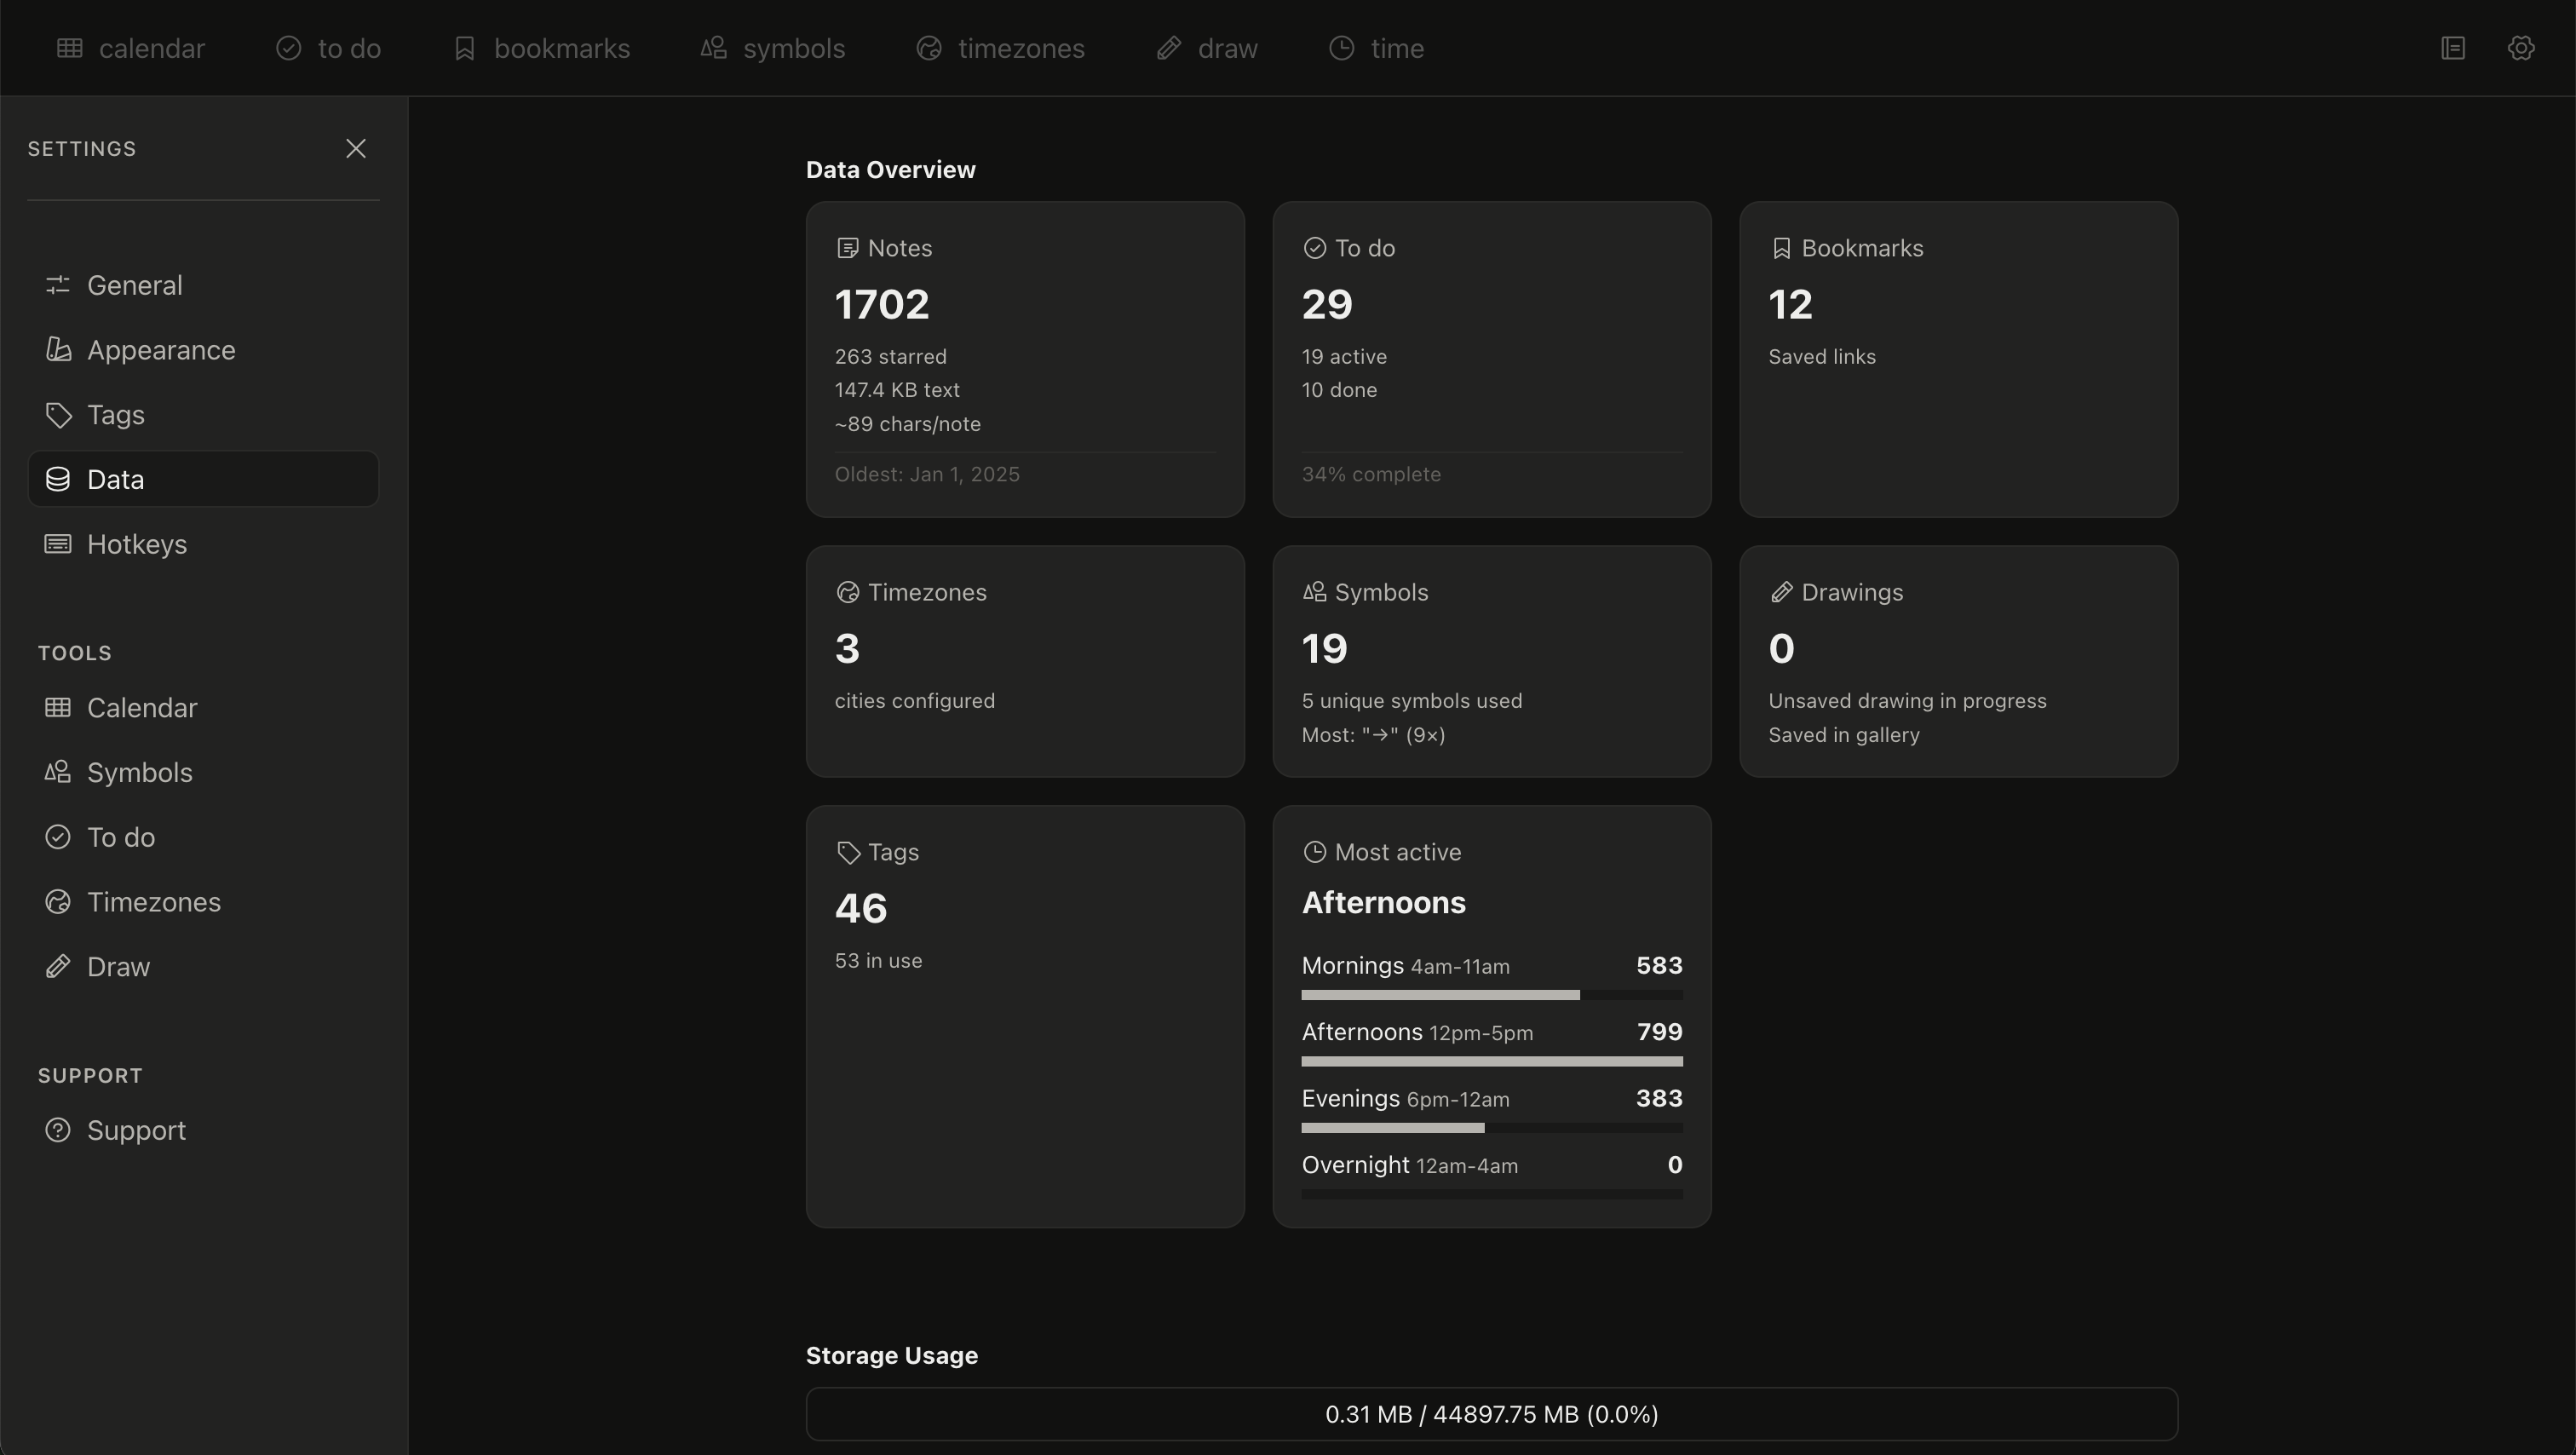Open the time tab
This screenshot has height=1455, width=2576.
[x=1376, y=48]
